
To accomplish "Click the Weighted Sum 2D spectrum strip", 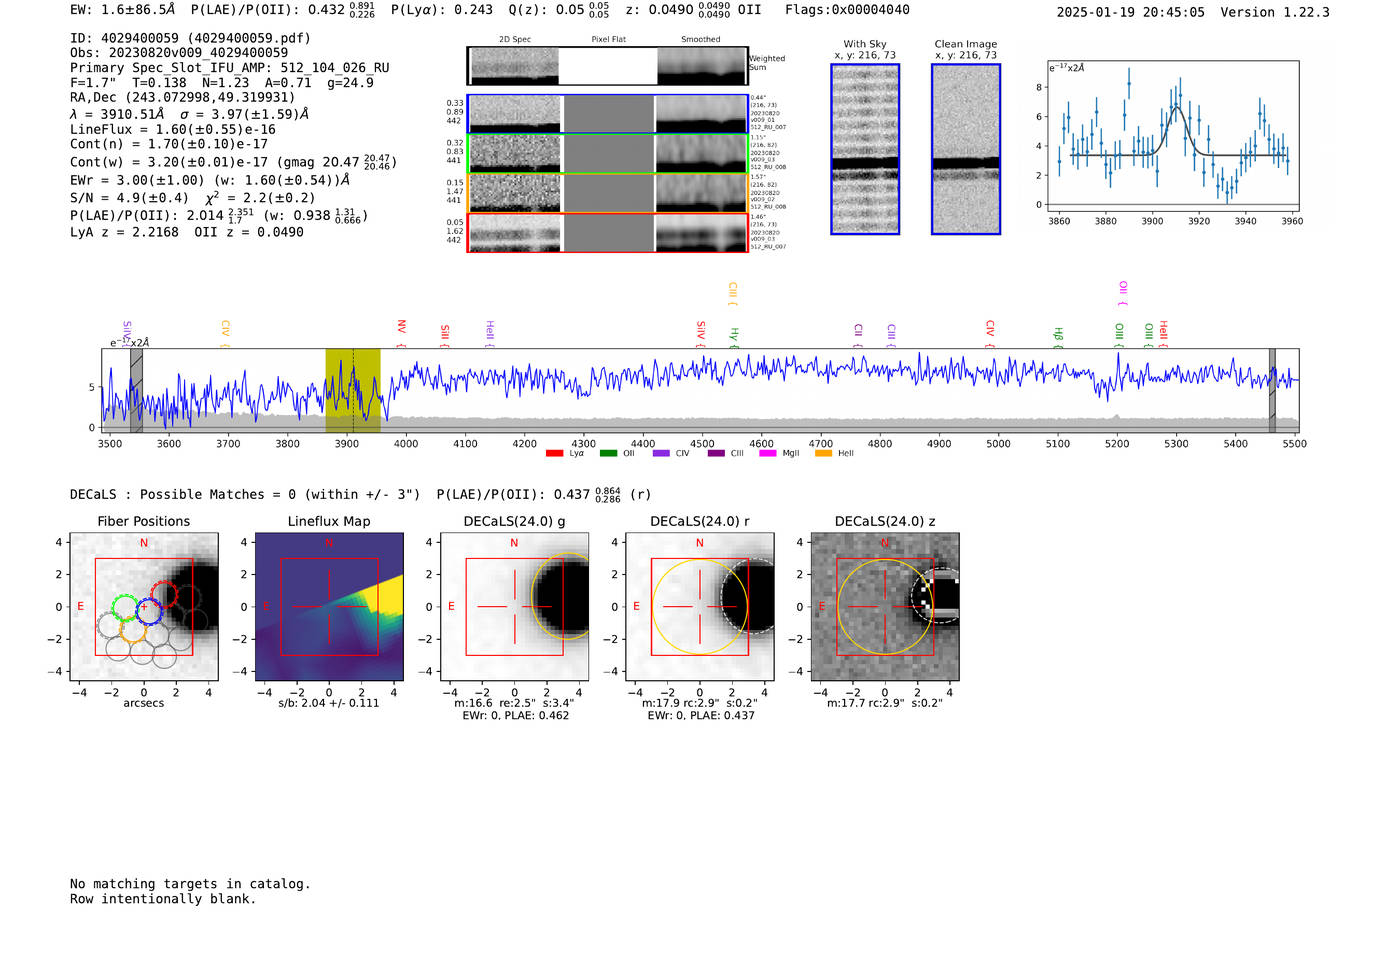I will (x=608, y=66).
